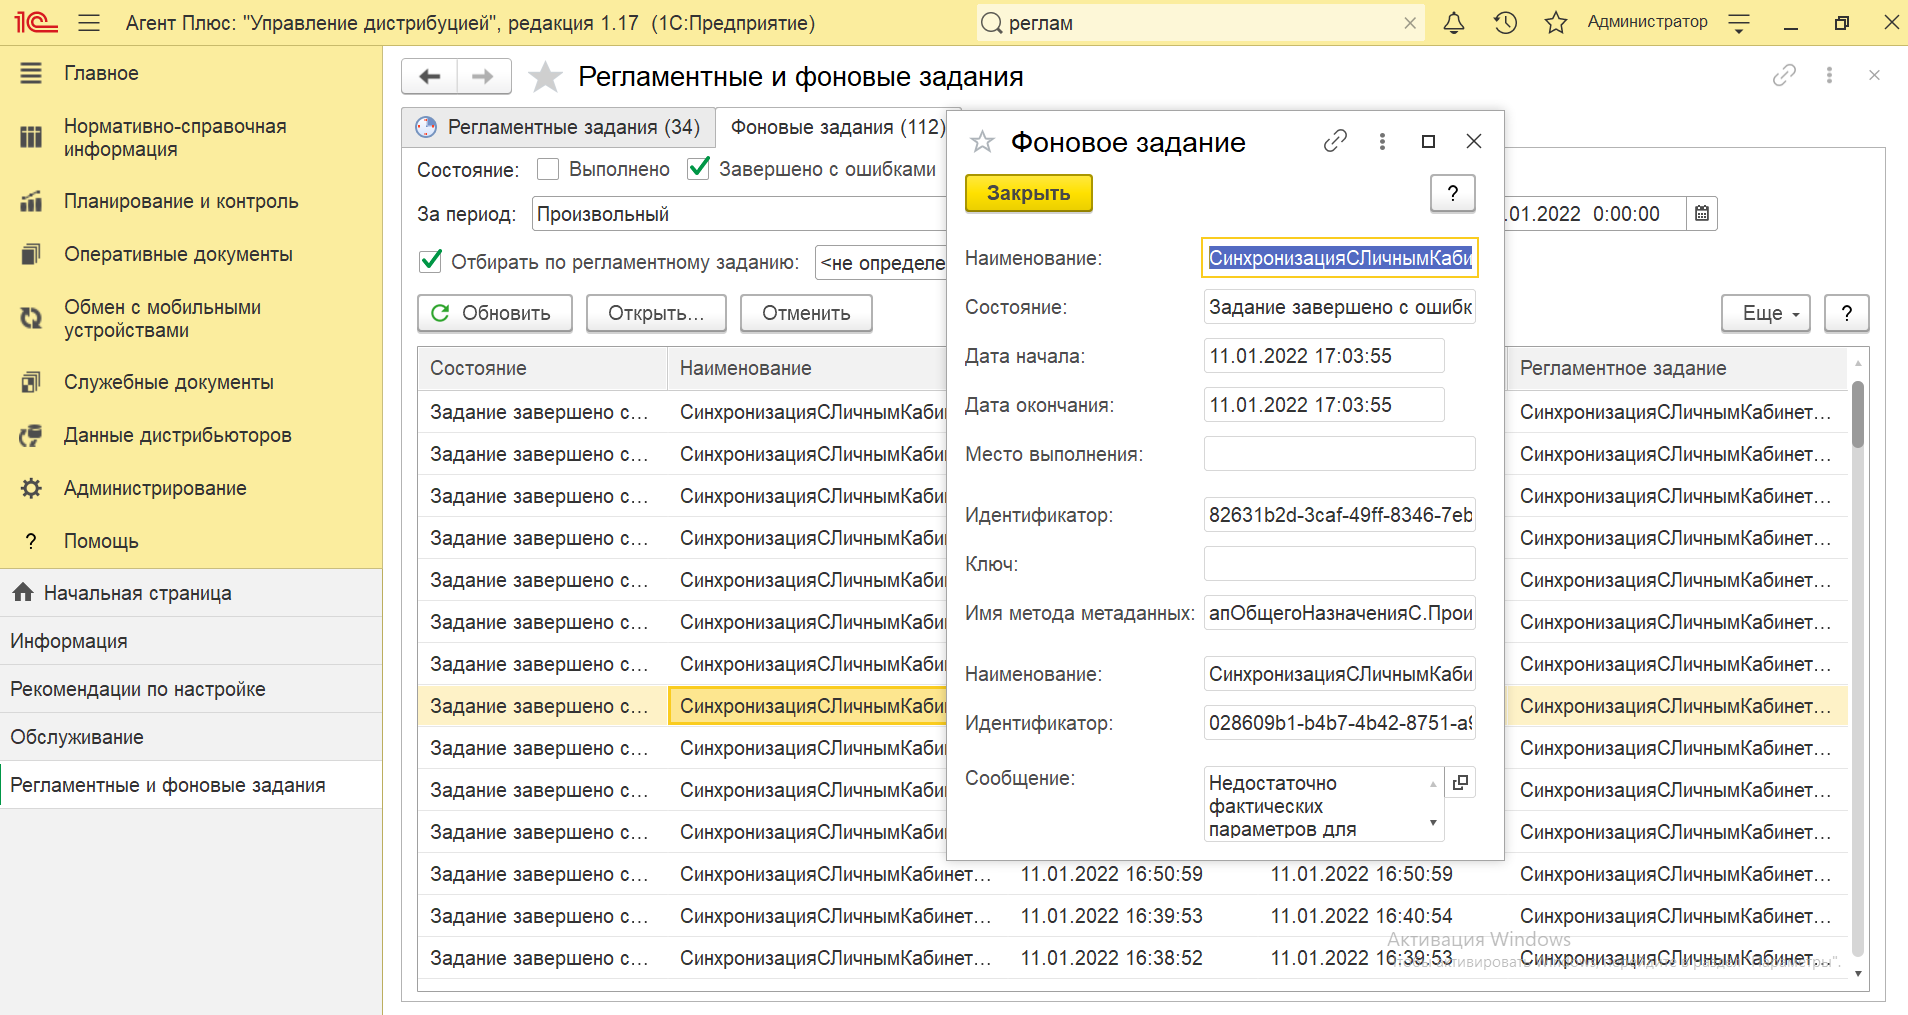Open calendar picker for period date
This screenshot has height=1015, width=1908.
point(1702,213)
